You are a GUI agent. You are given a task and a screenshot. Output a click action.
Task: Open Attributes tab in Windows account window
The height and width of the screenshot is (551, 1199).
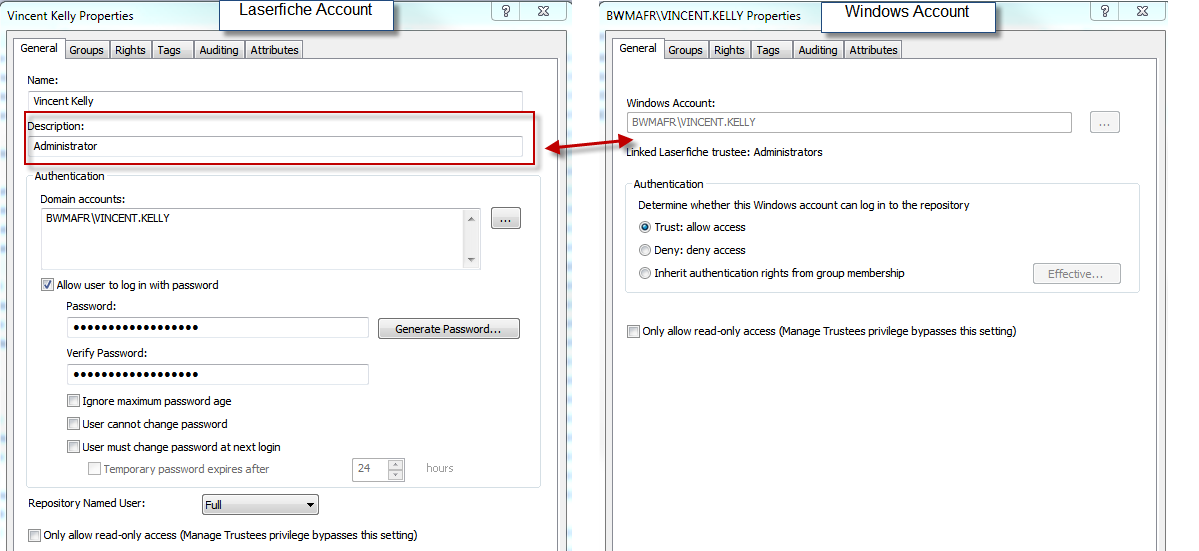[x=872, y=50]
